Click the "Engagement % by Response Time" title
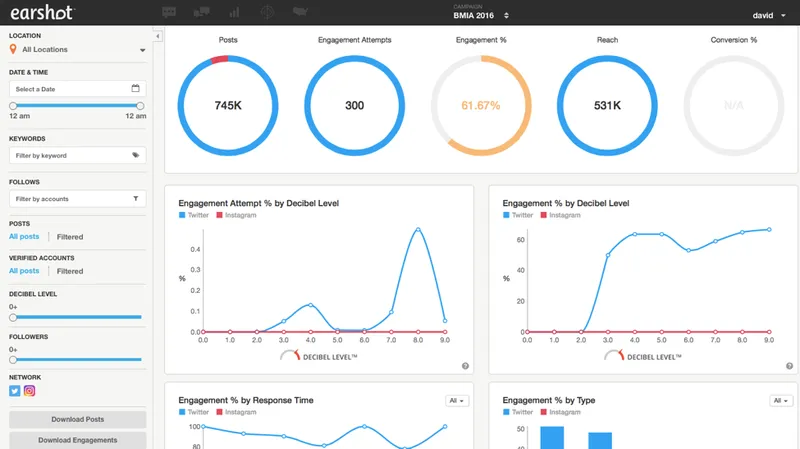 pos(246,401)
